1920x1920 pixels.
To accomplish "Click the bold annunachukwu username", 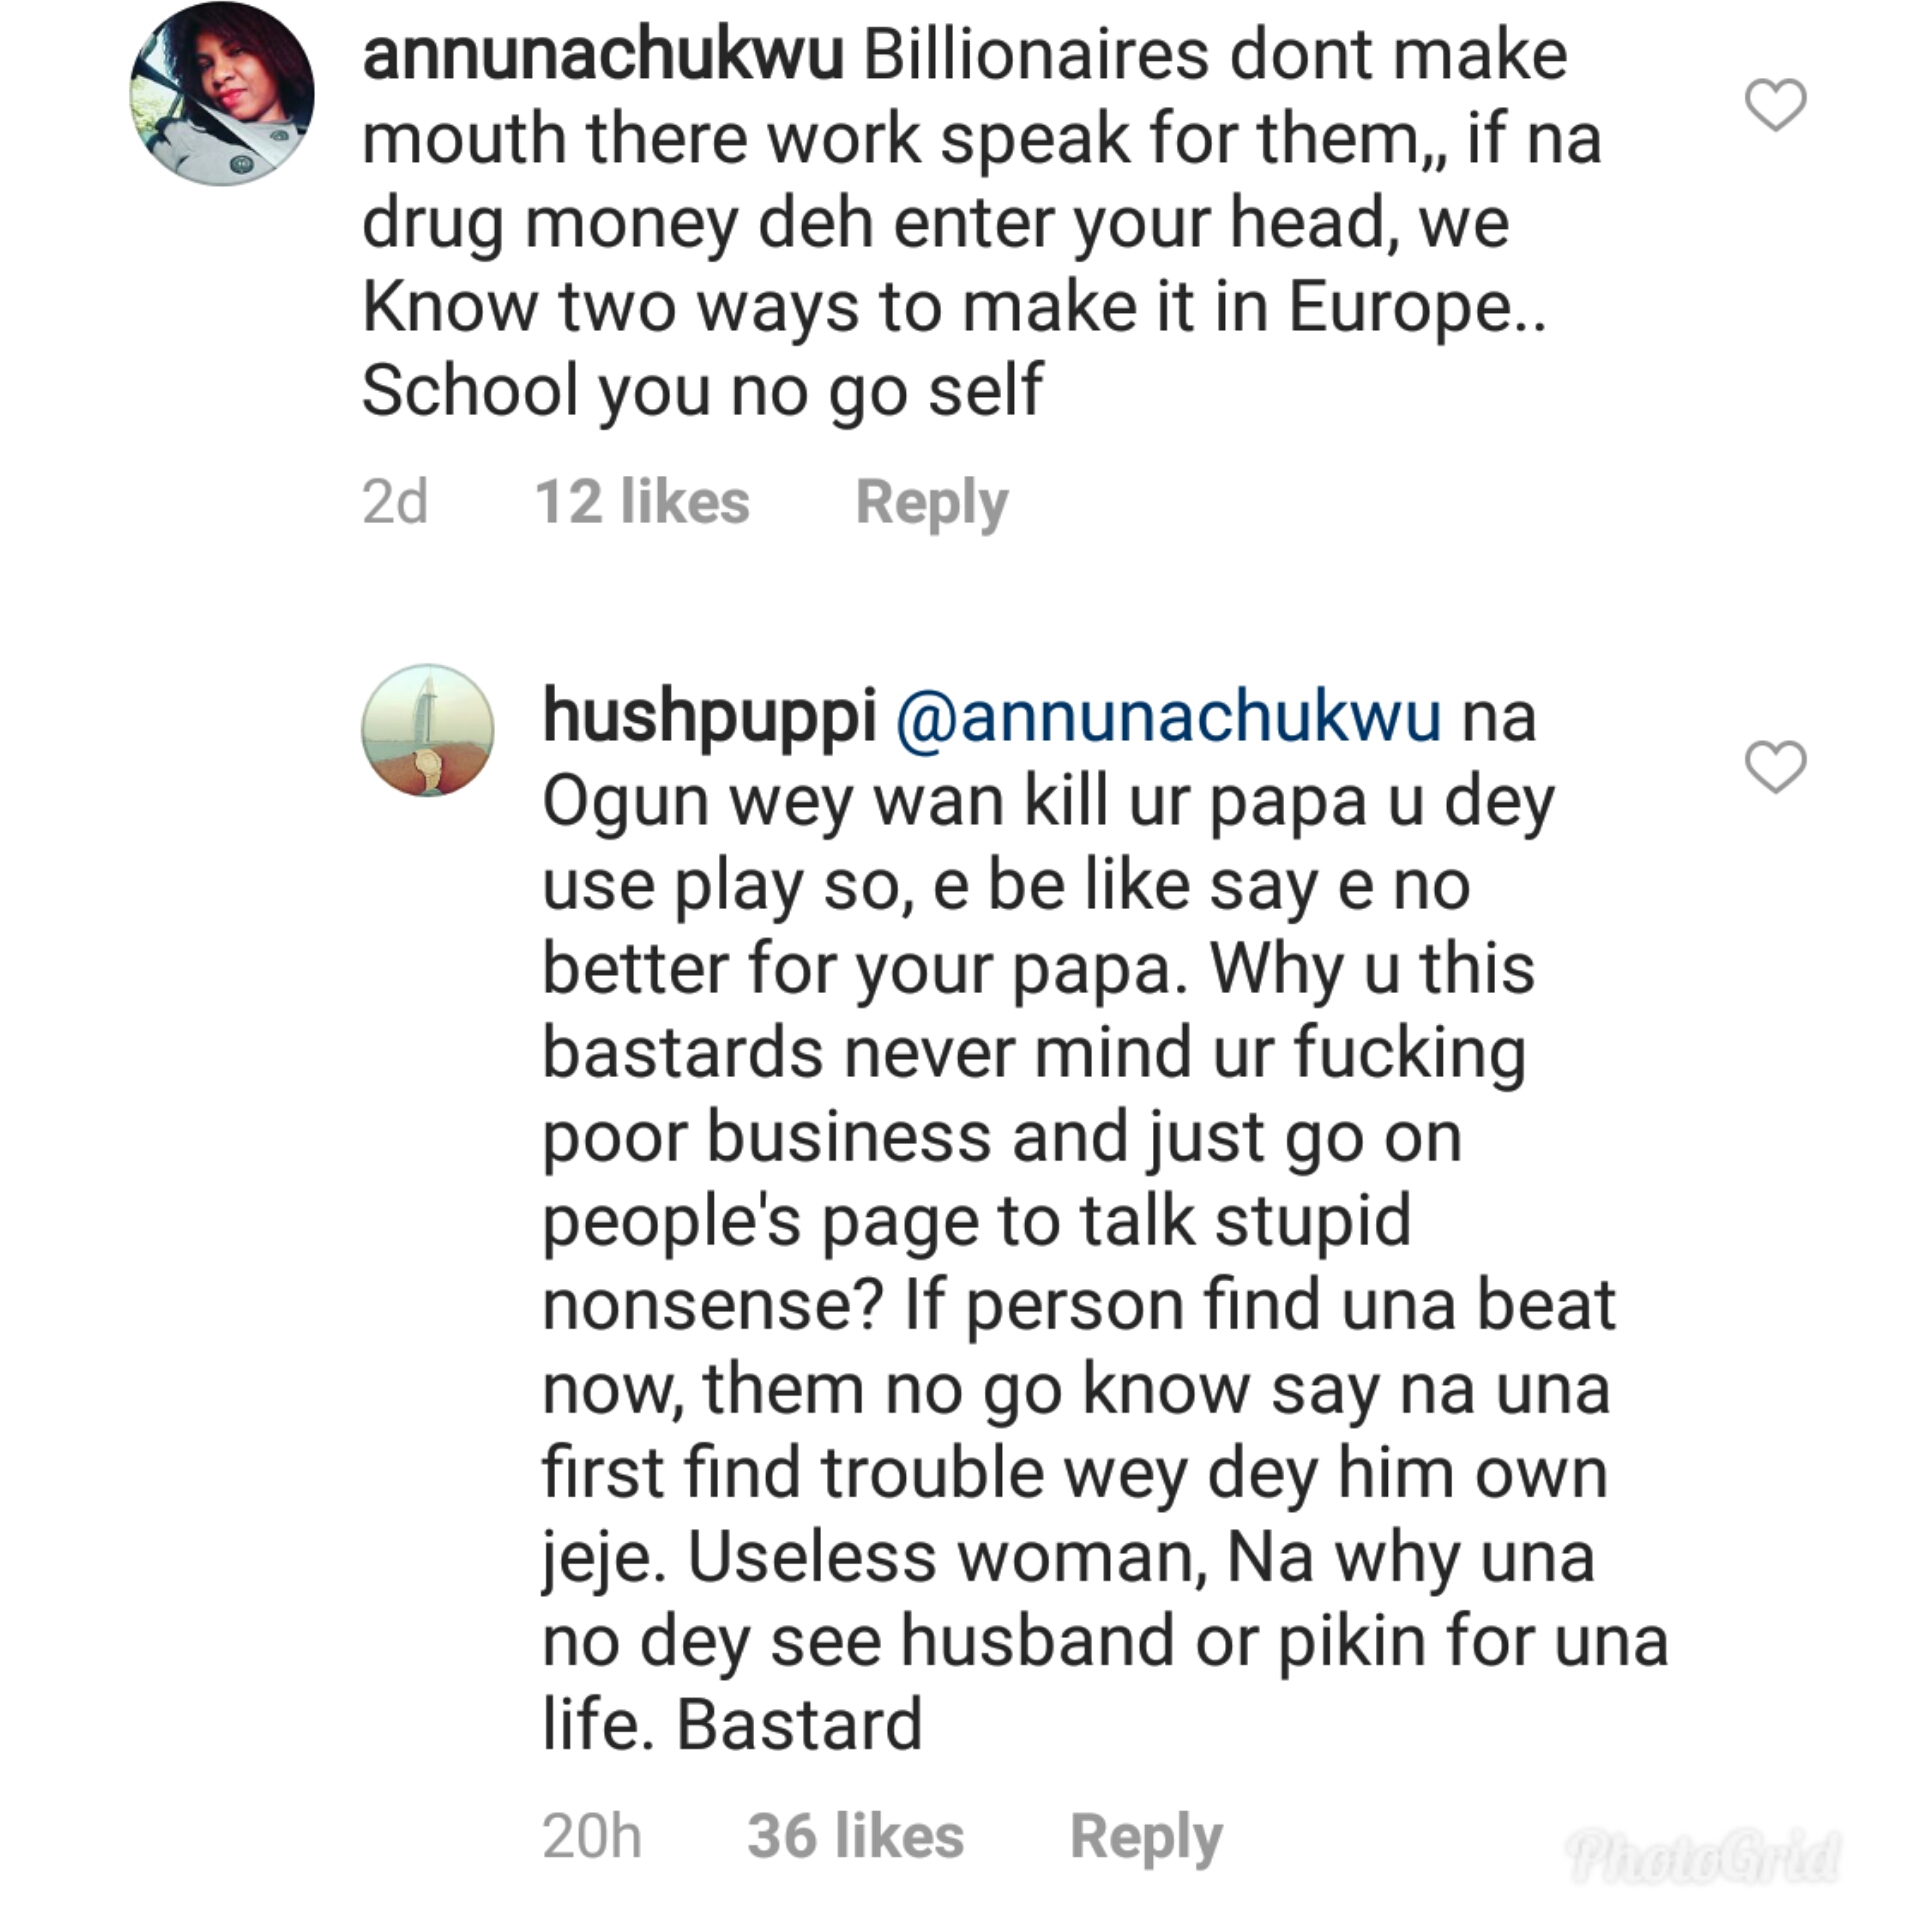I will 603,55.
